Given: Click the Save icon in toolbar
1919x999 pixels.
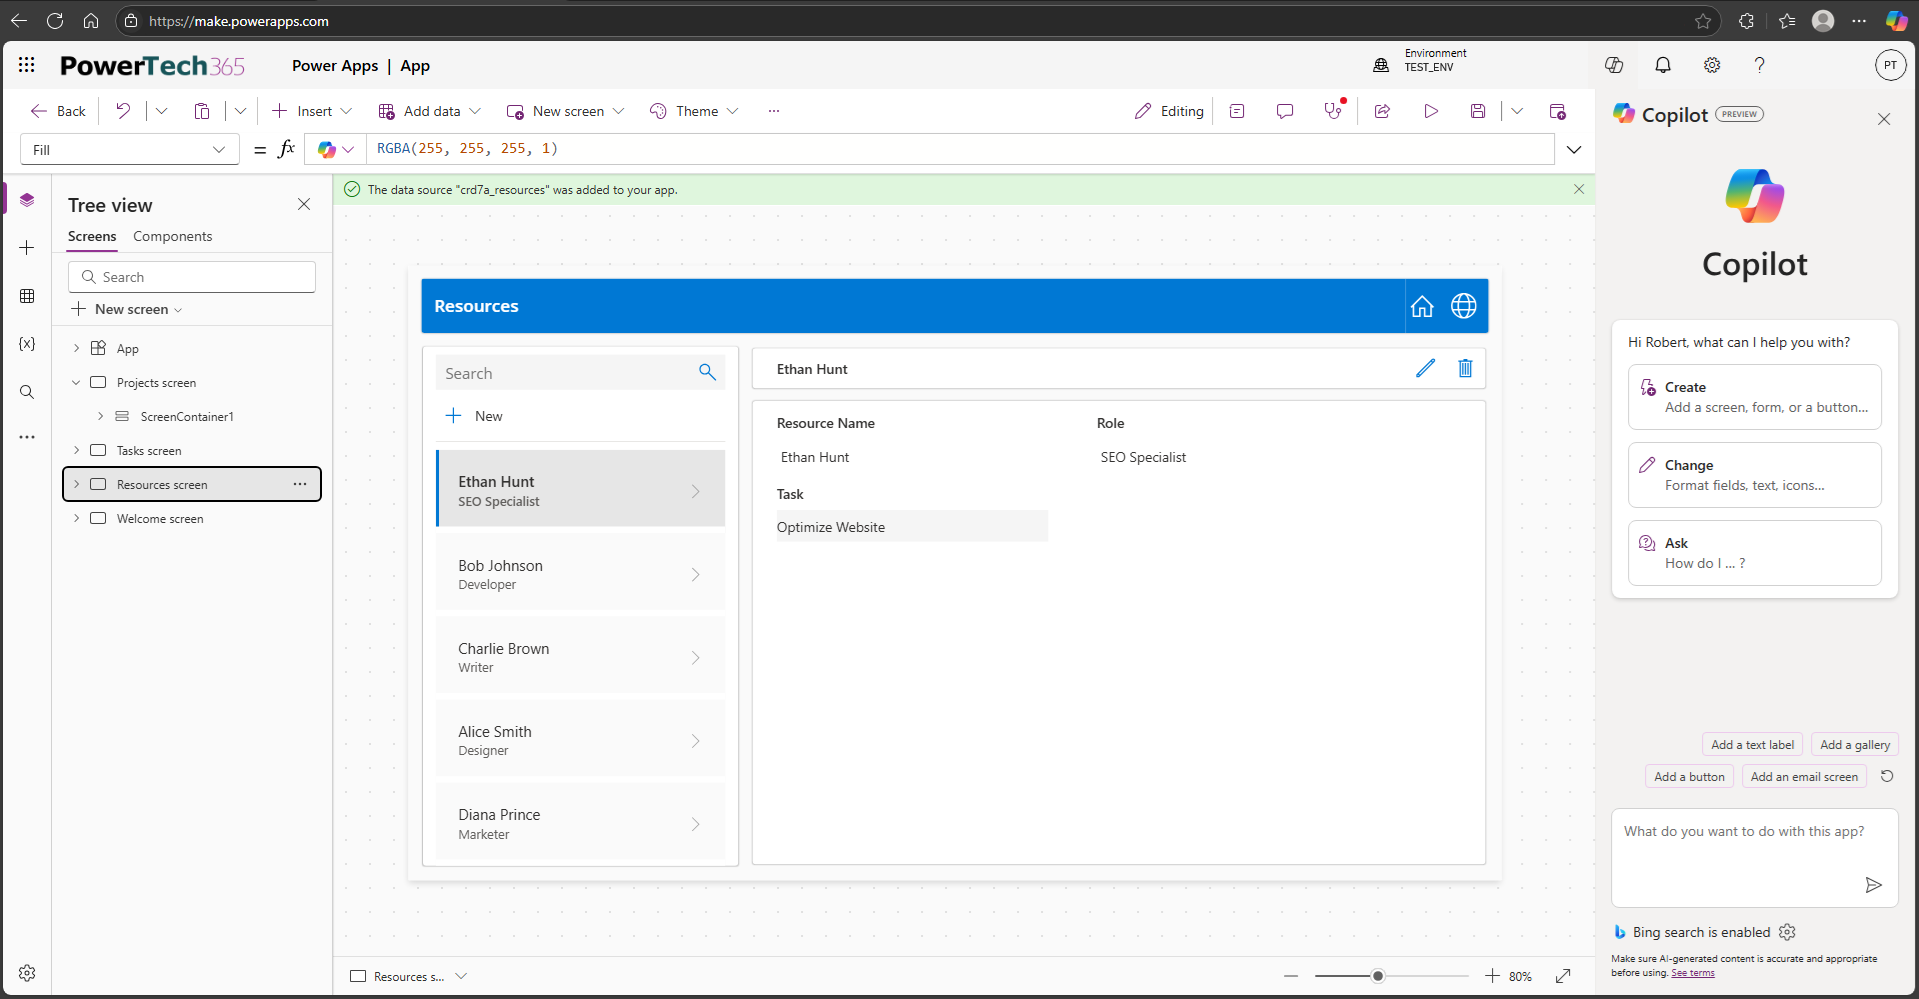Looking at the screenshot, I should click(1478, 111).
